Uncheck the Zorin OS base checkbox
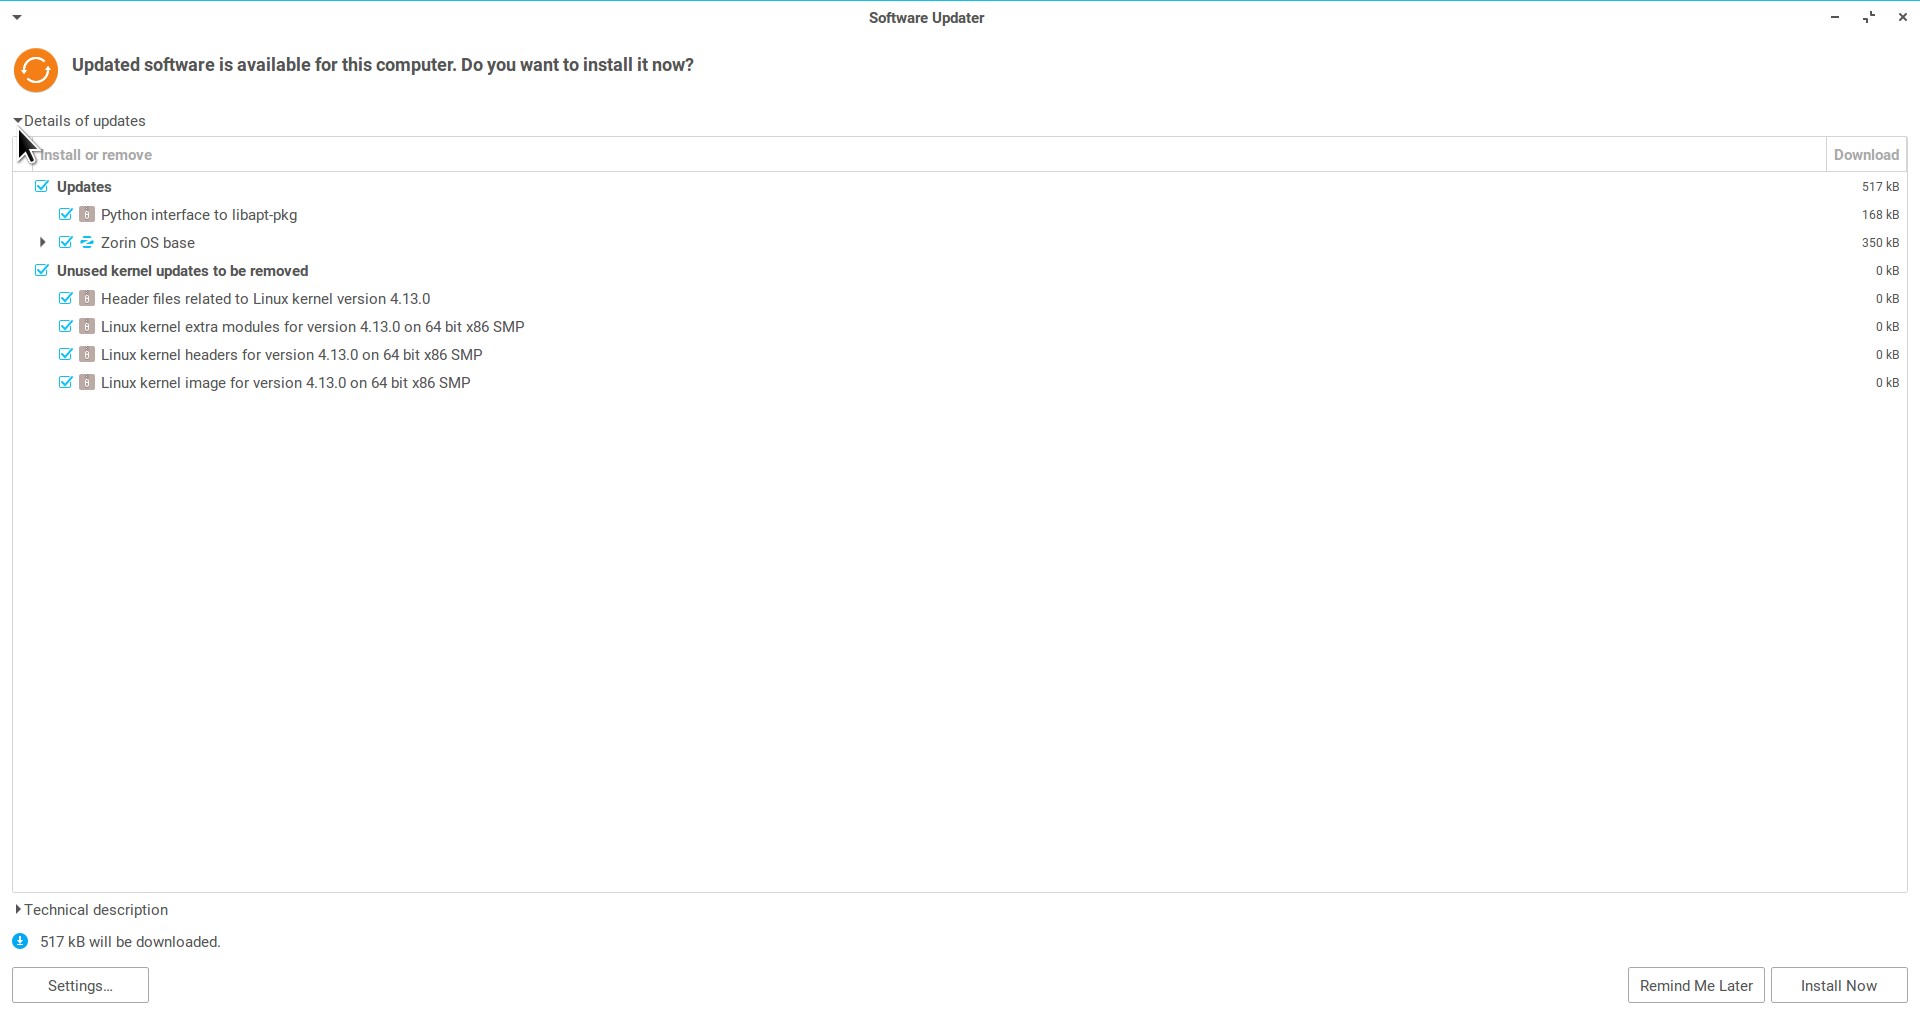 tap(66, 243)
